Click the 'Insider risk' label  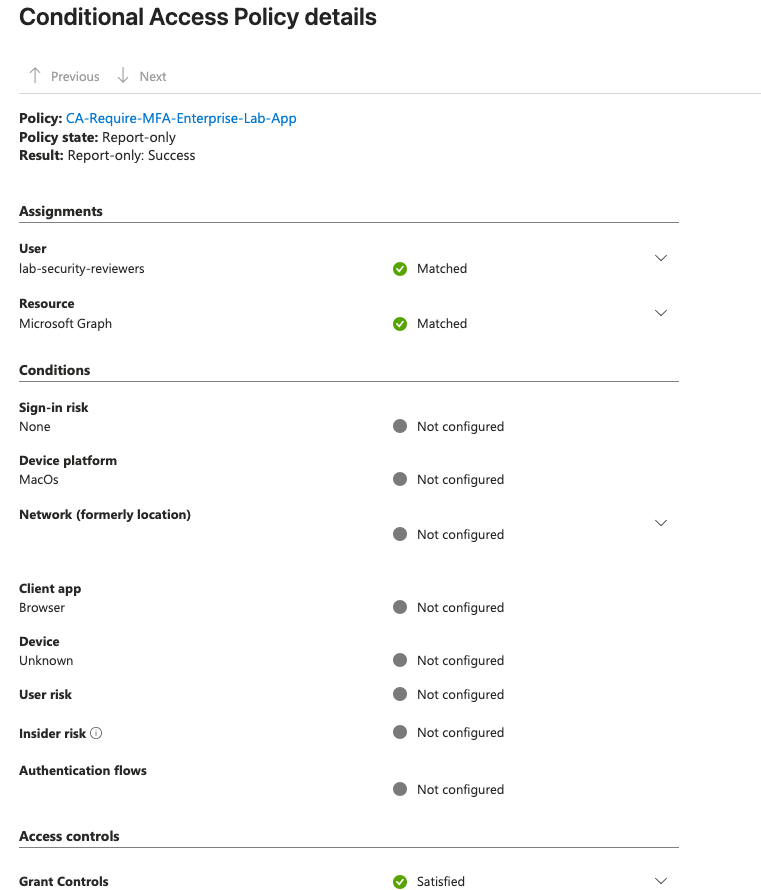tap(52, 733)
